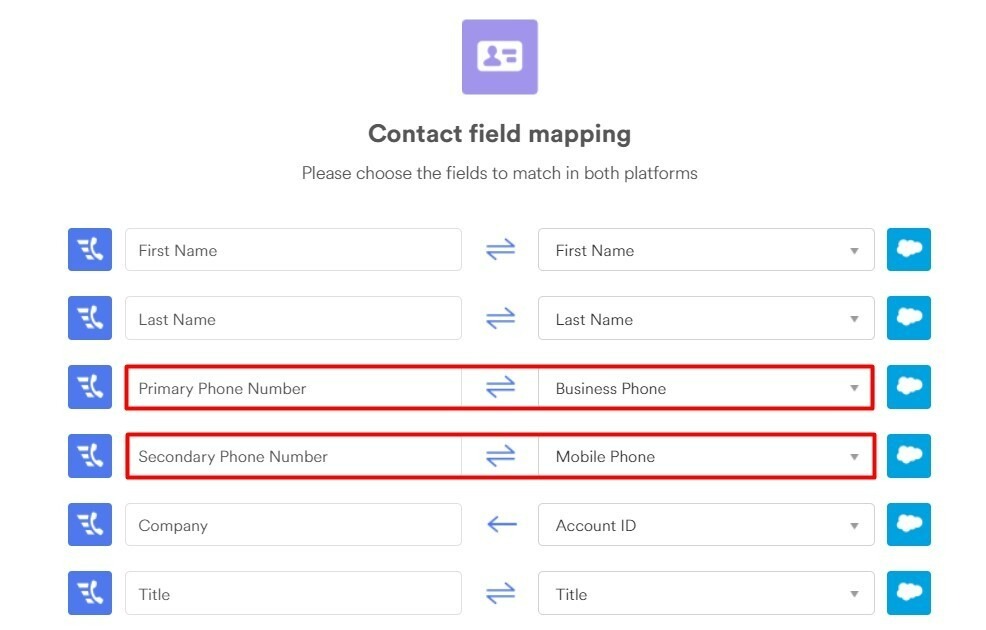Select the Secondary Phone Number field
The width and height of the screenshot is (986, 630).
(294, 456)
